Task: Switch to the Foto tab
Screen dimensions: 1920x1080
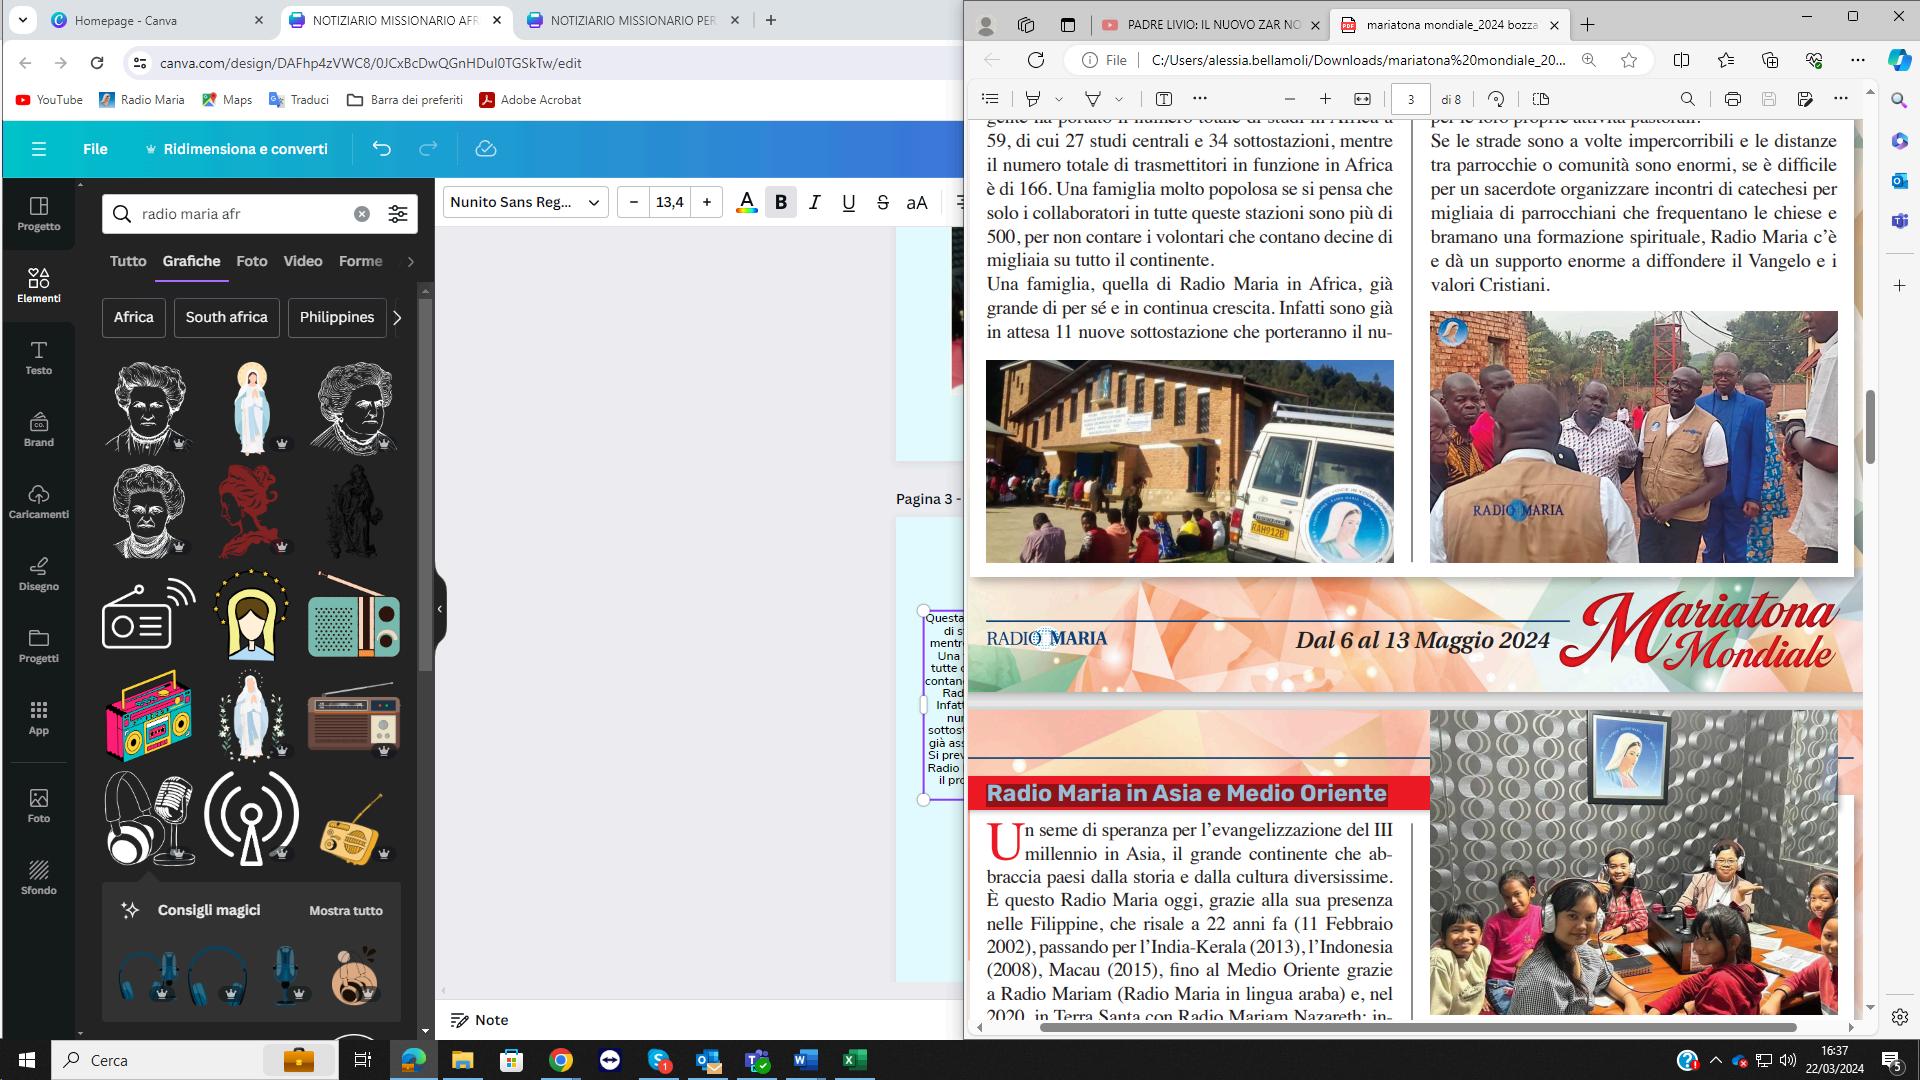Action: tap(251, 261)
